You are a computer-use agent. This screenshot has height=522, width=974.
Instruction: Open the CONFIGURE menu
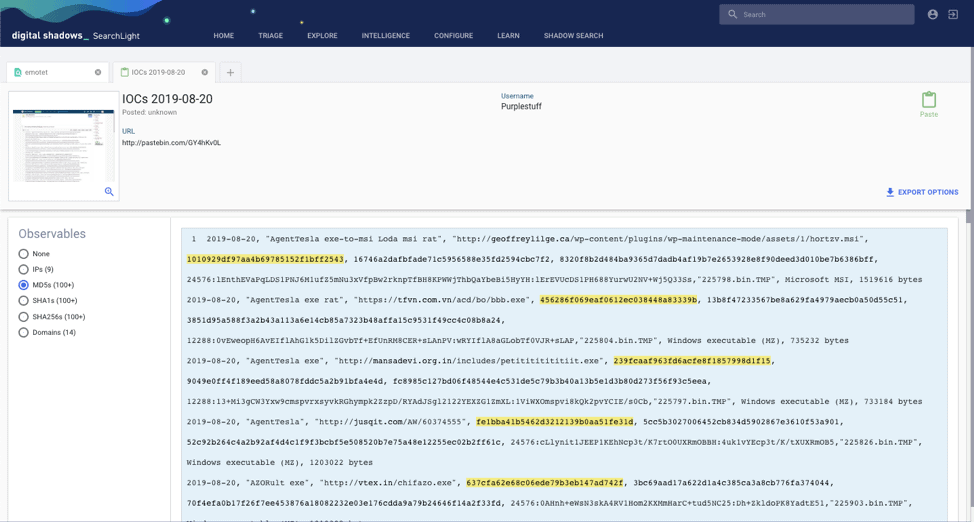pos(453,36)
